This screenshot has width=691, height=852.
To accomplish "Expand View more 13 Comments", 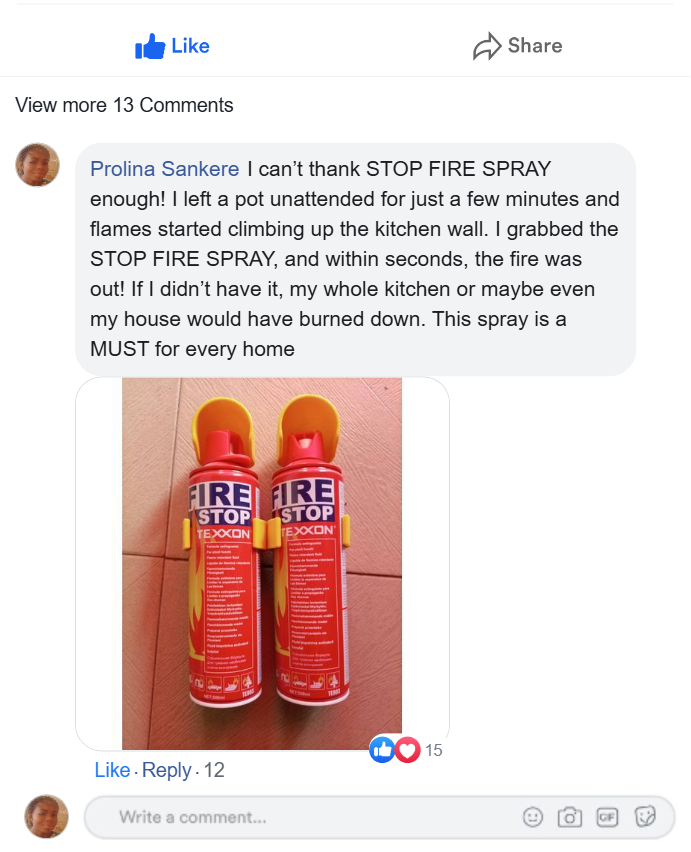I will click(124, 105).
